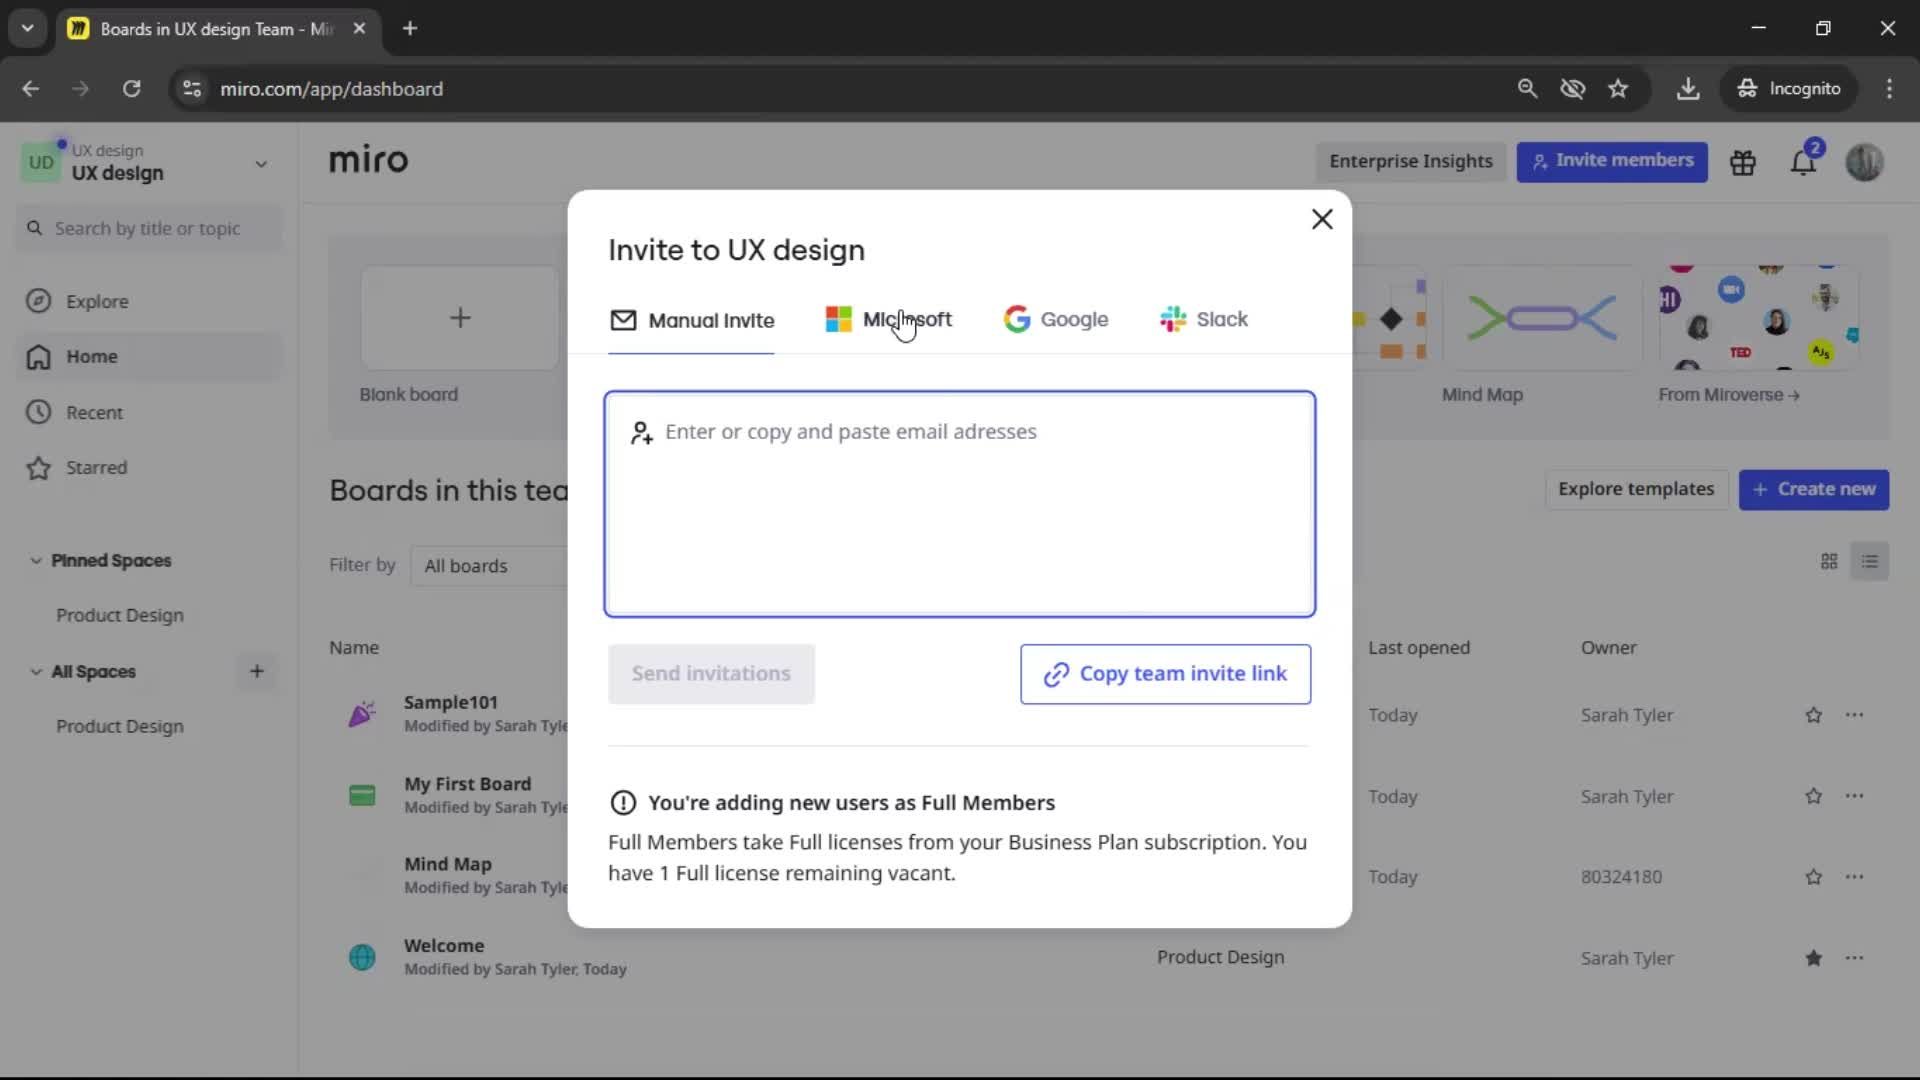1920x1080 pixels.
Task: Create a Blank board
Action: click(x=460, y=318)
